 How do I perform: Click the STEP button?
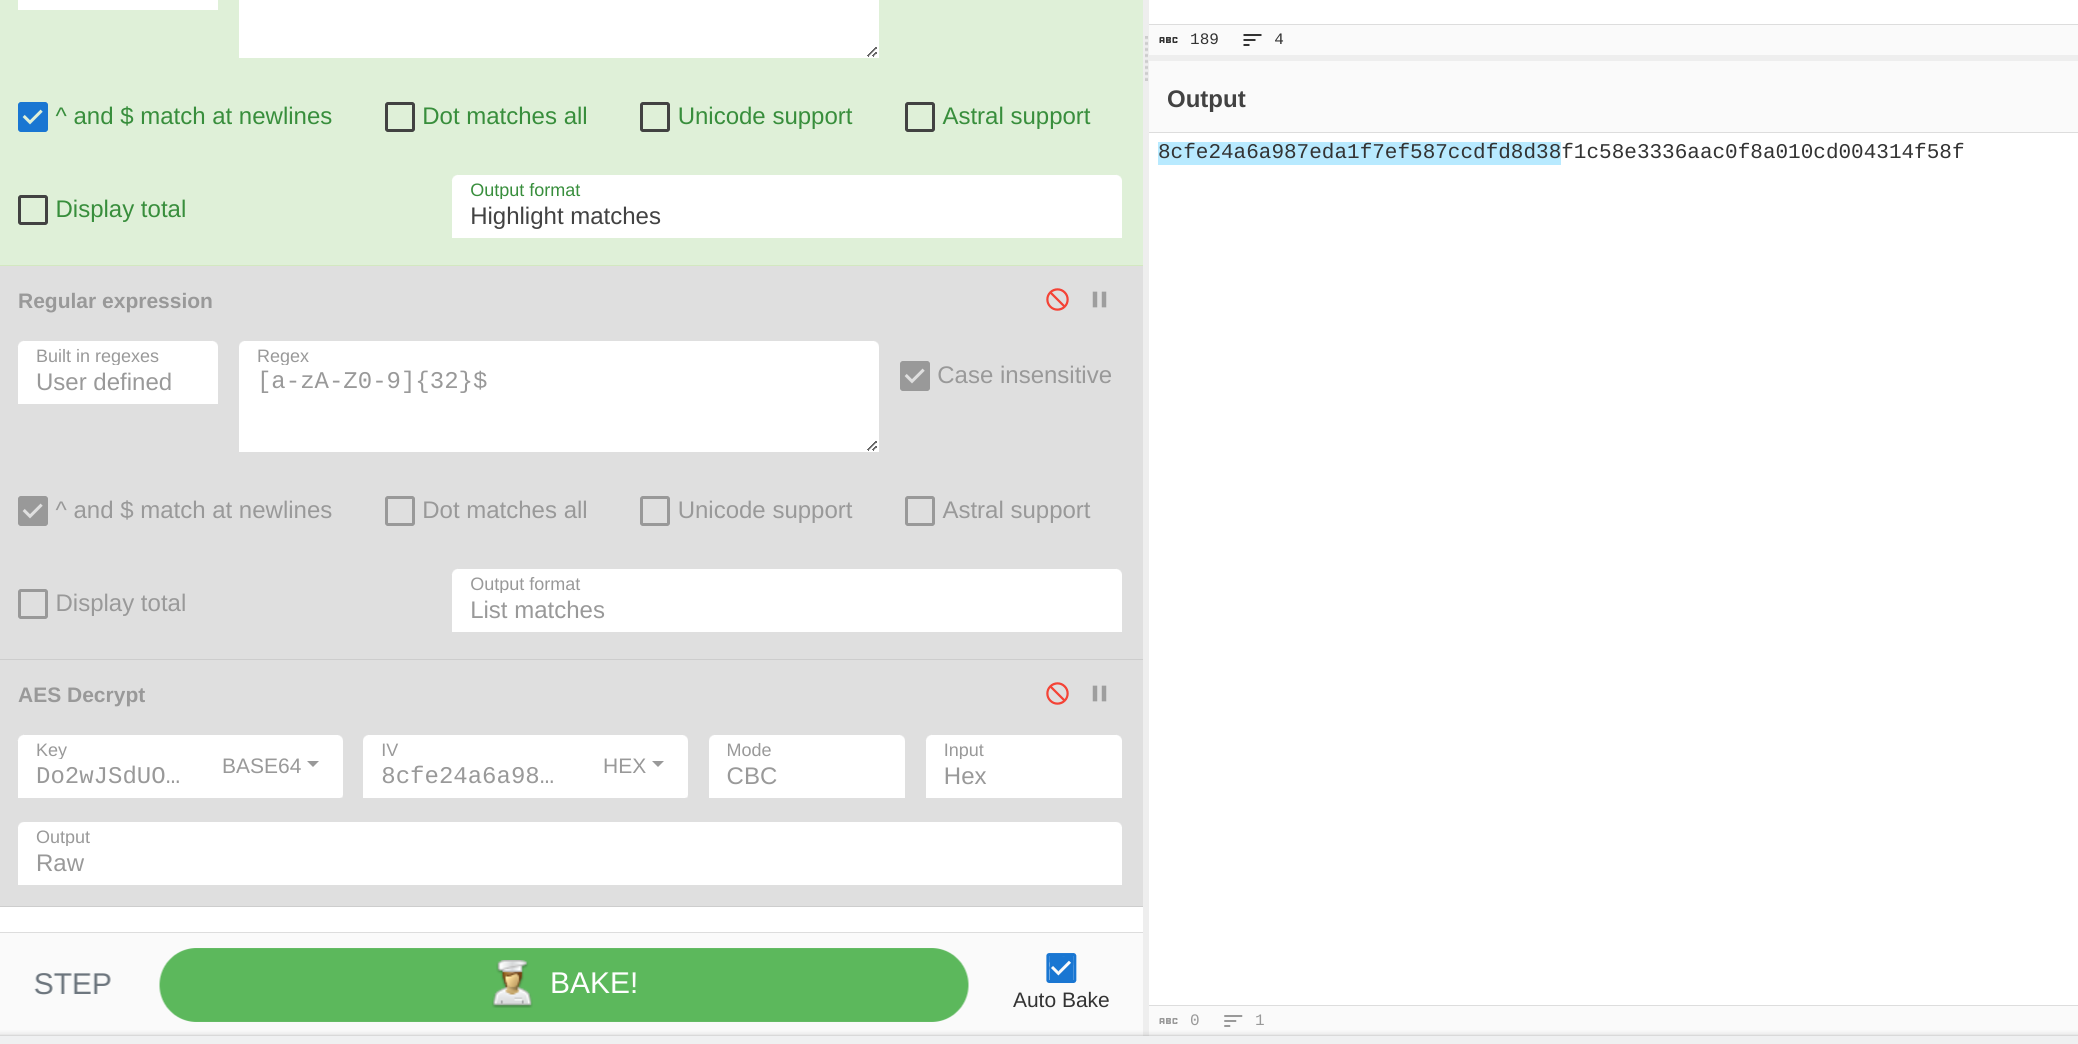point(71,984)
